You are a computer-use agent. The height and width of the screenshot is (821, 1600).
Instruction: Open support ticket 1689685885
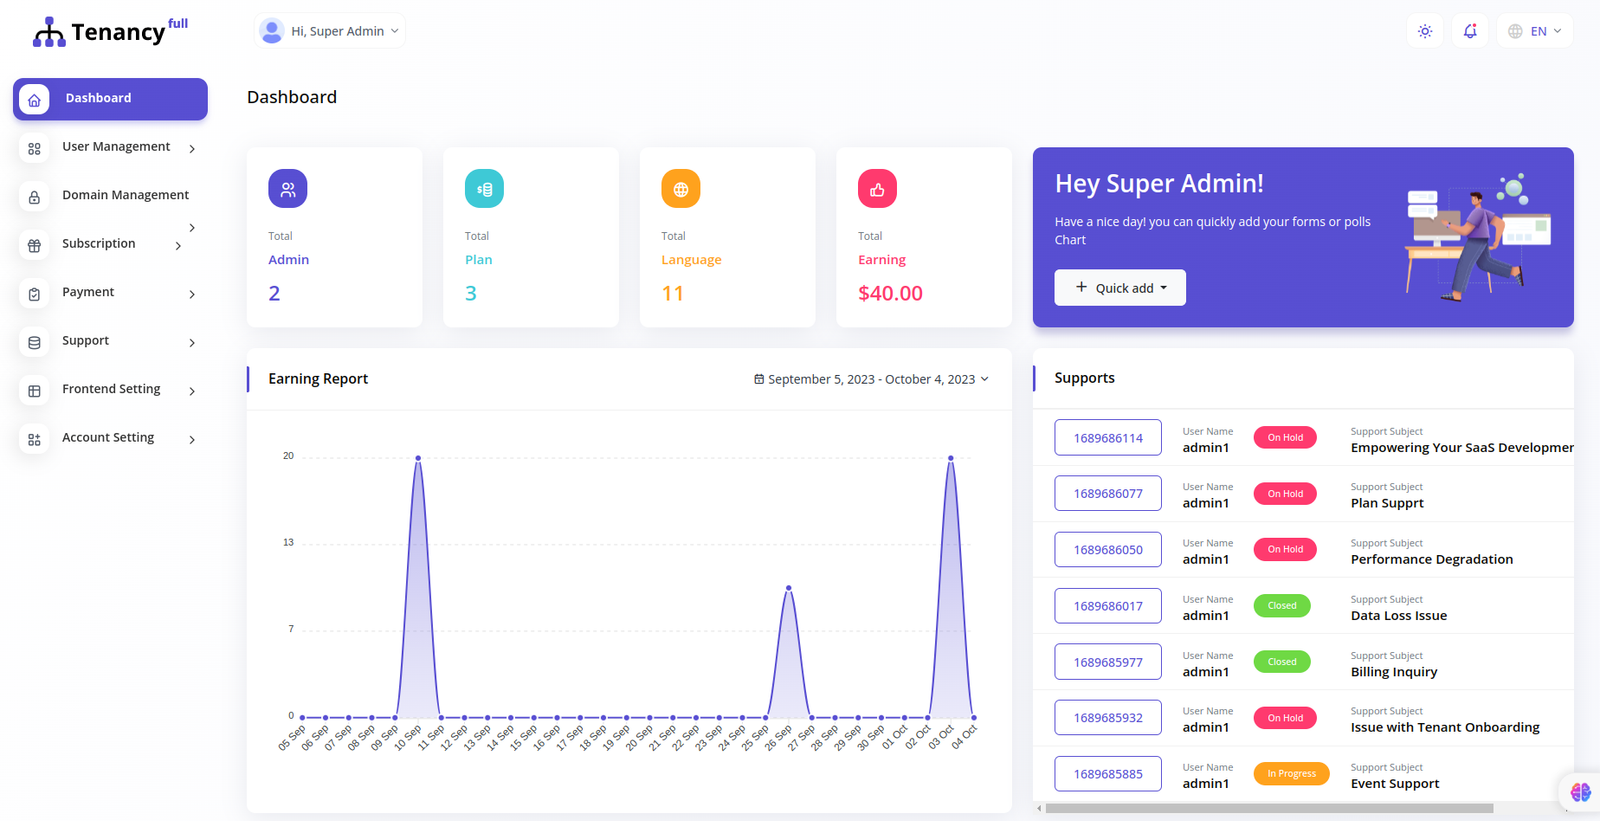tap(1108, 774)
